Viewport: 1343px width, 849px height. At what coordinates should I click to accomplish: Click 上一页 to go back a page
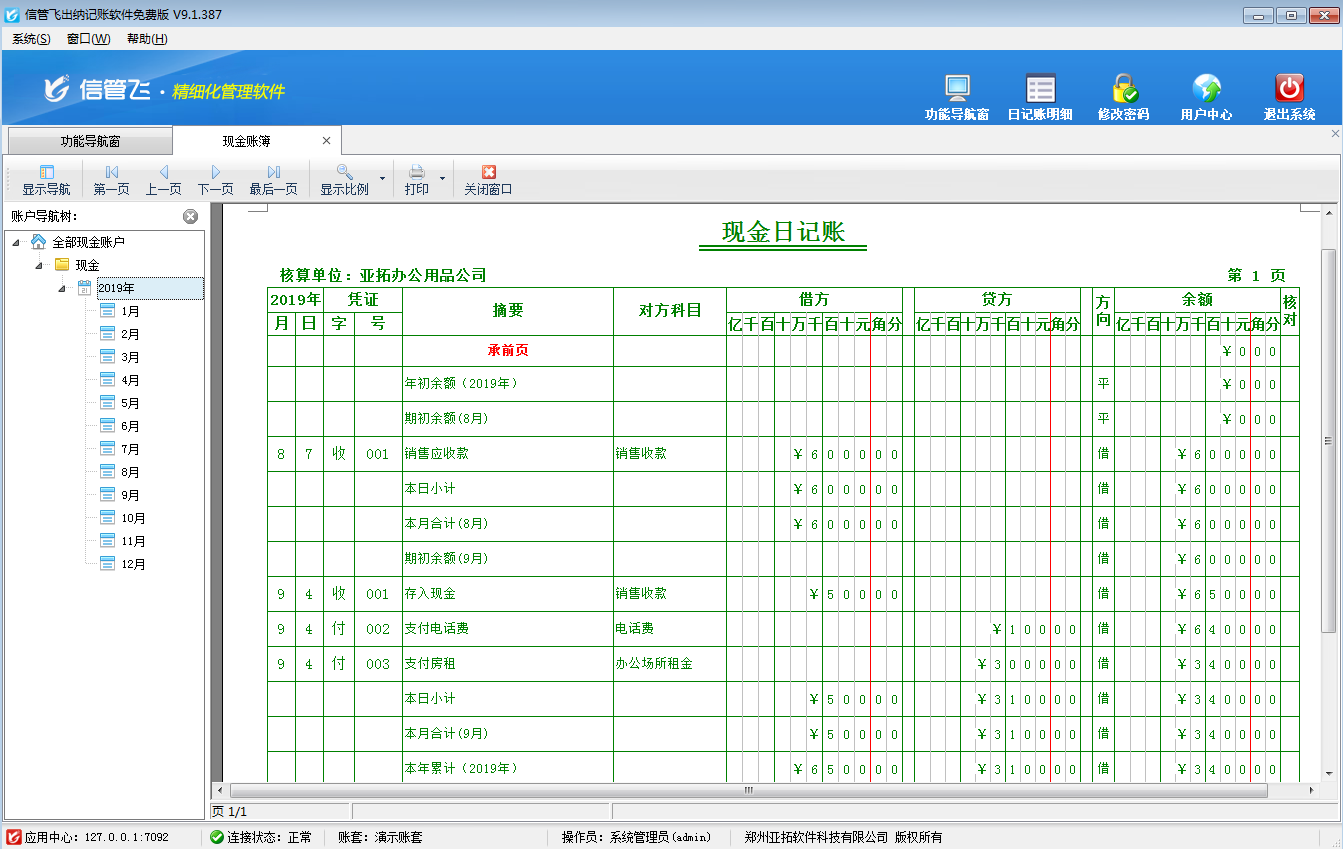pyautogui.click(x=163, y=178)
